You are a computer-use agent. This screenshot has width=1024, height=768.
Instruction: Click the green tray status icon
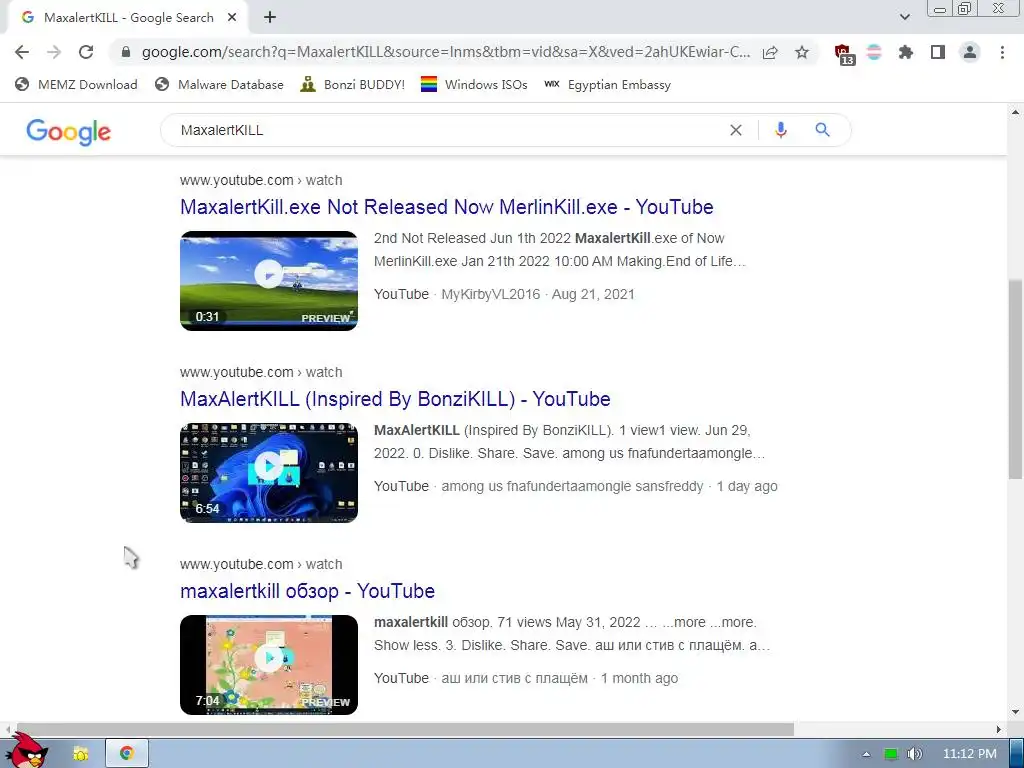point(891,754)
